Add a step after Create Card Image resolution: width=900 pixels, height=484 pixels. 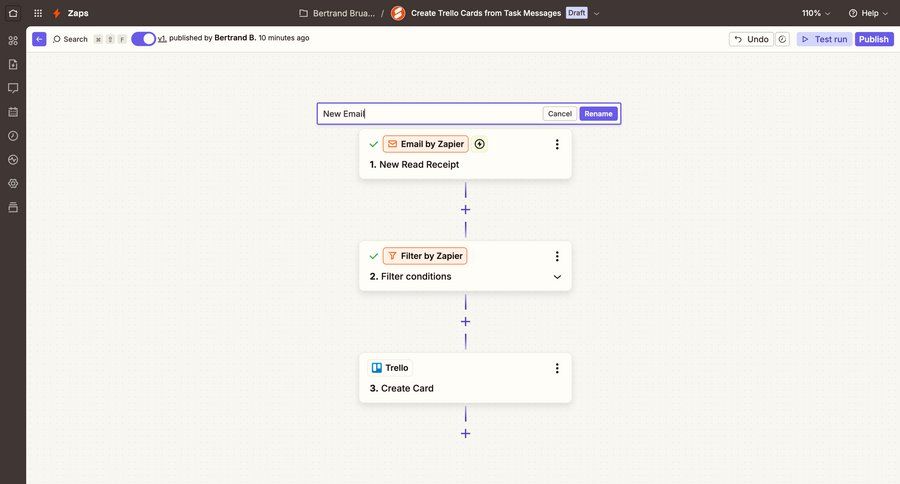(465, 433)
